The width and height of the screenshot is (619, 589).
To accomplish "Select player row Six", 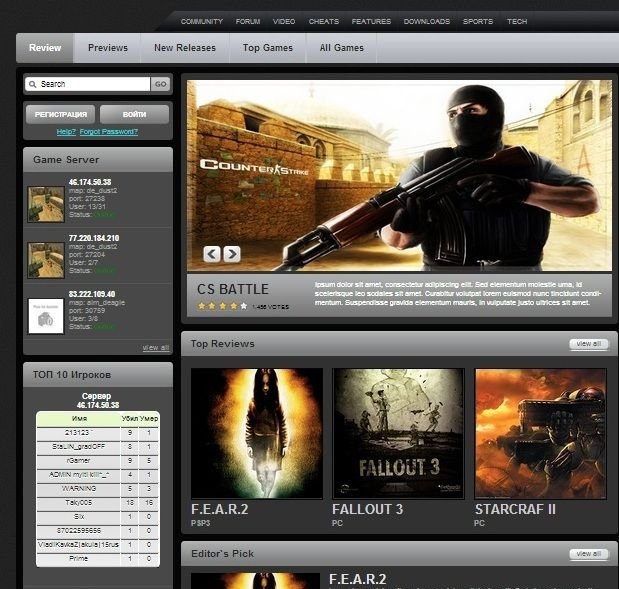I will tap(98, 517).
